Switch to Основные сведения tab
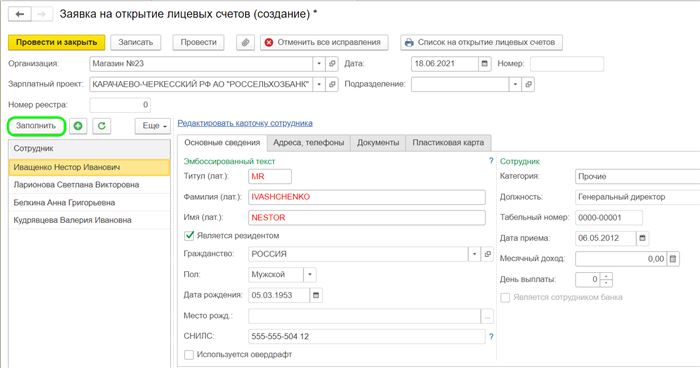The image size is (700, 368). coord(222,143)
